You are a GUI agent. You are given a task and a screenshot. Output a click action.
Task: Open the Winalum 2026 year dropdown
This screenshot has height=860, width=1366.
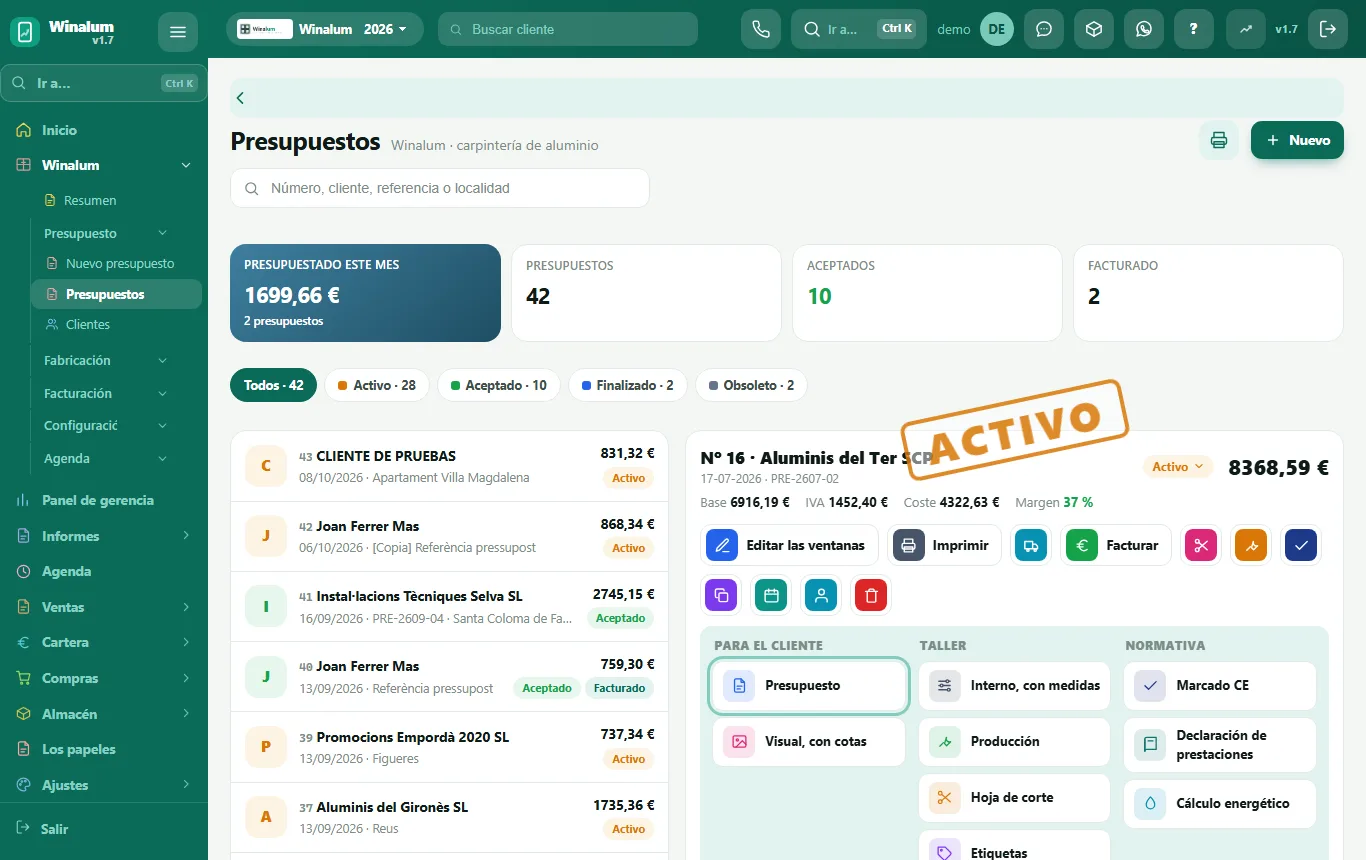[325, 29]
